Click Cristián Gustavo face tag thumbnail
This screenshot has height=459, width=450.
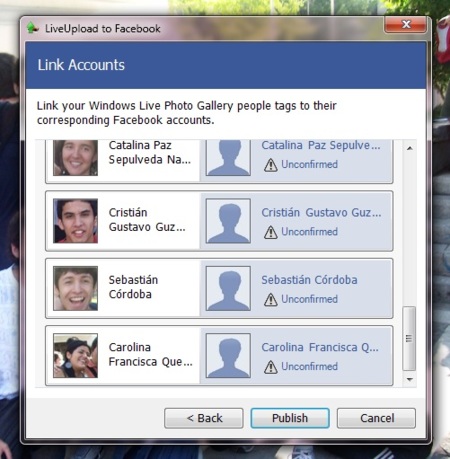coord(75,221)
